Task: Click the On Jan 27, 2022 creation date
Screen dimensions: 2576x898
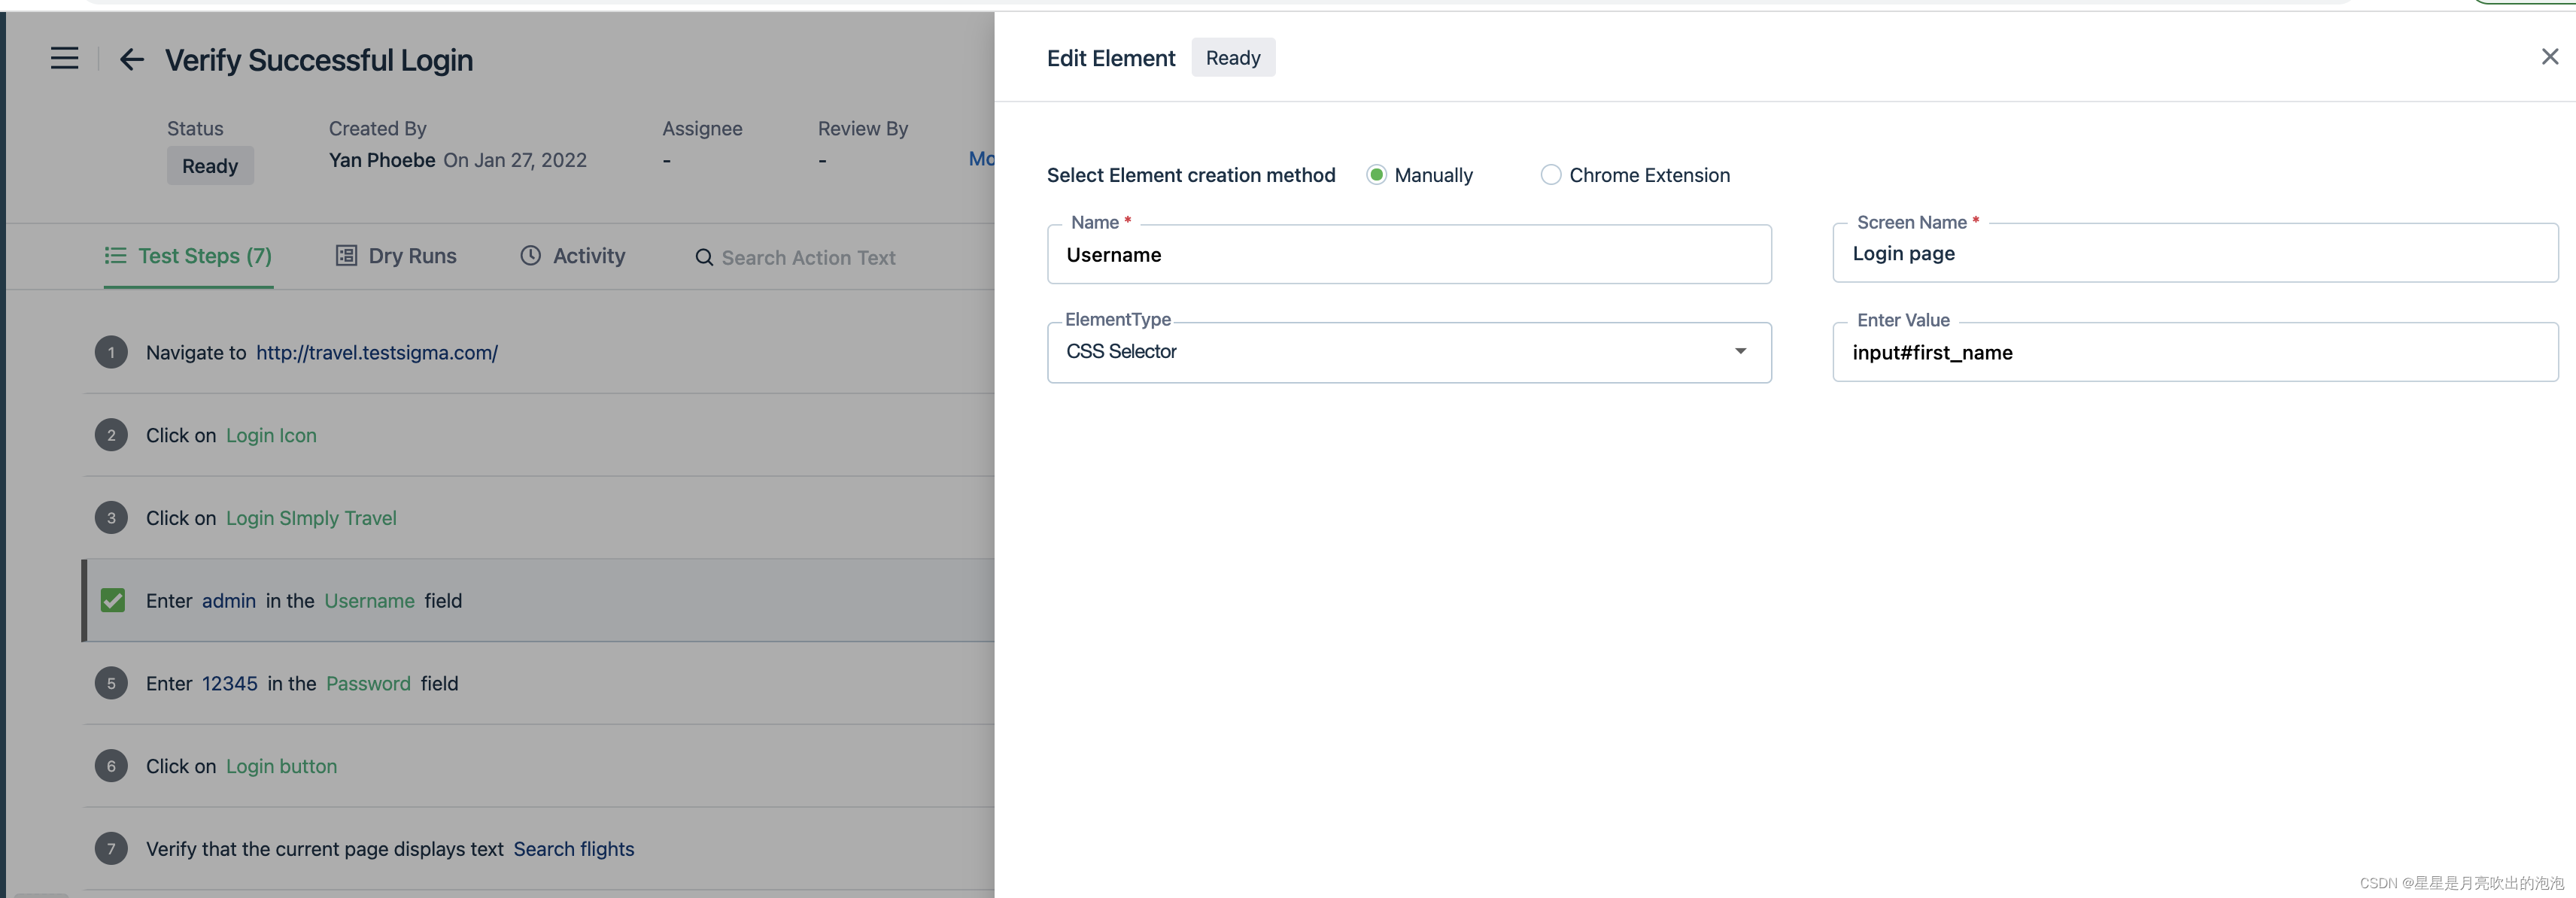Action: click(515, 160)
